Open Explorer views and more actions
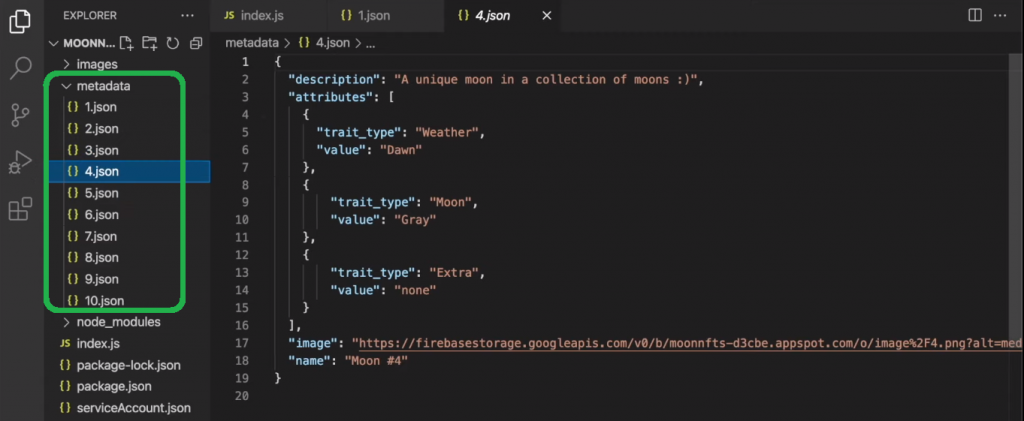 (187, 15)
